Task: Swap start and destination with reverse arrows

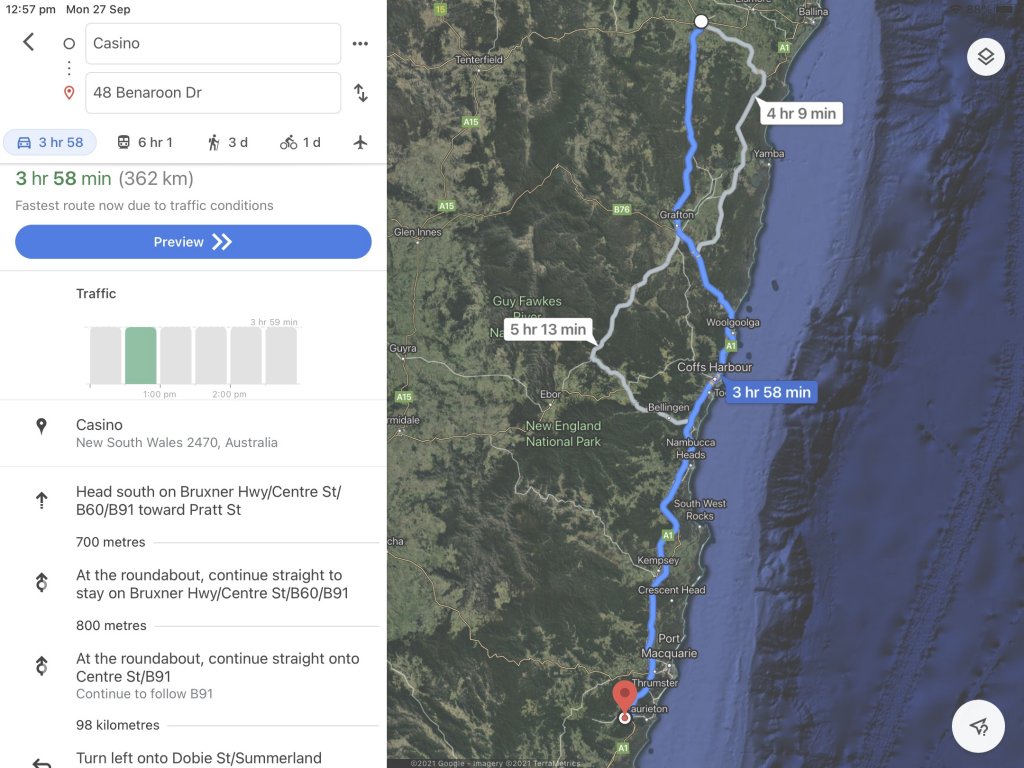Action: point(360,93)
